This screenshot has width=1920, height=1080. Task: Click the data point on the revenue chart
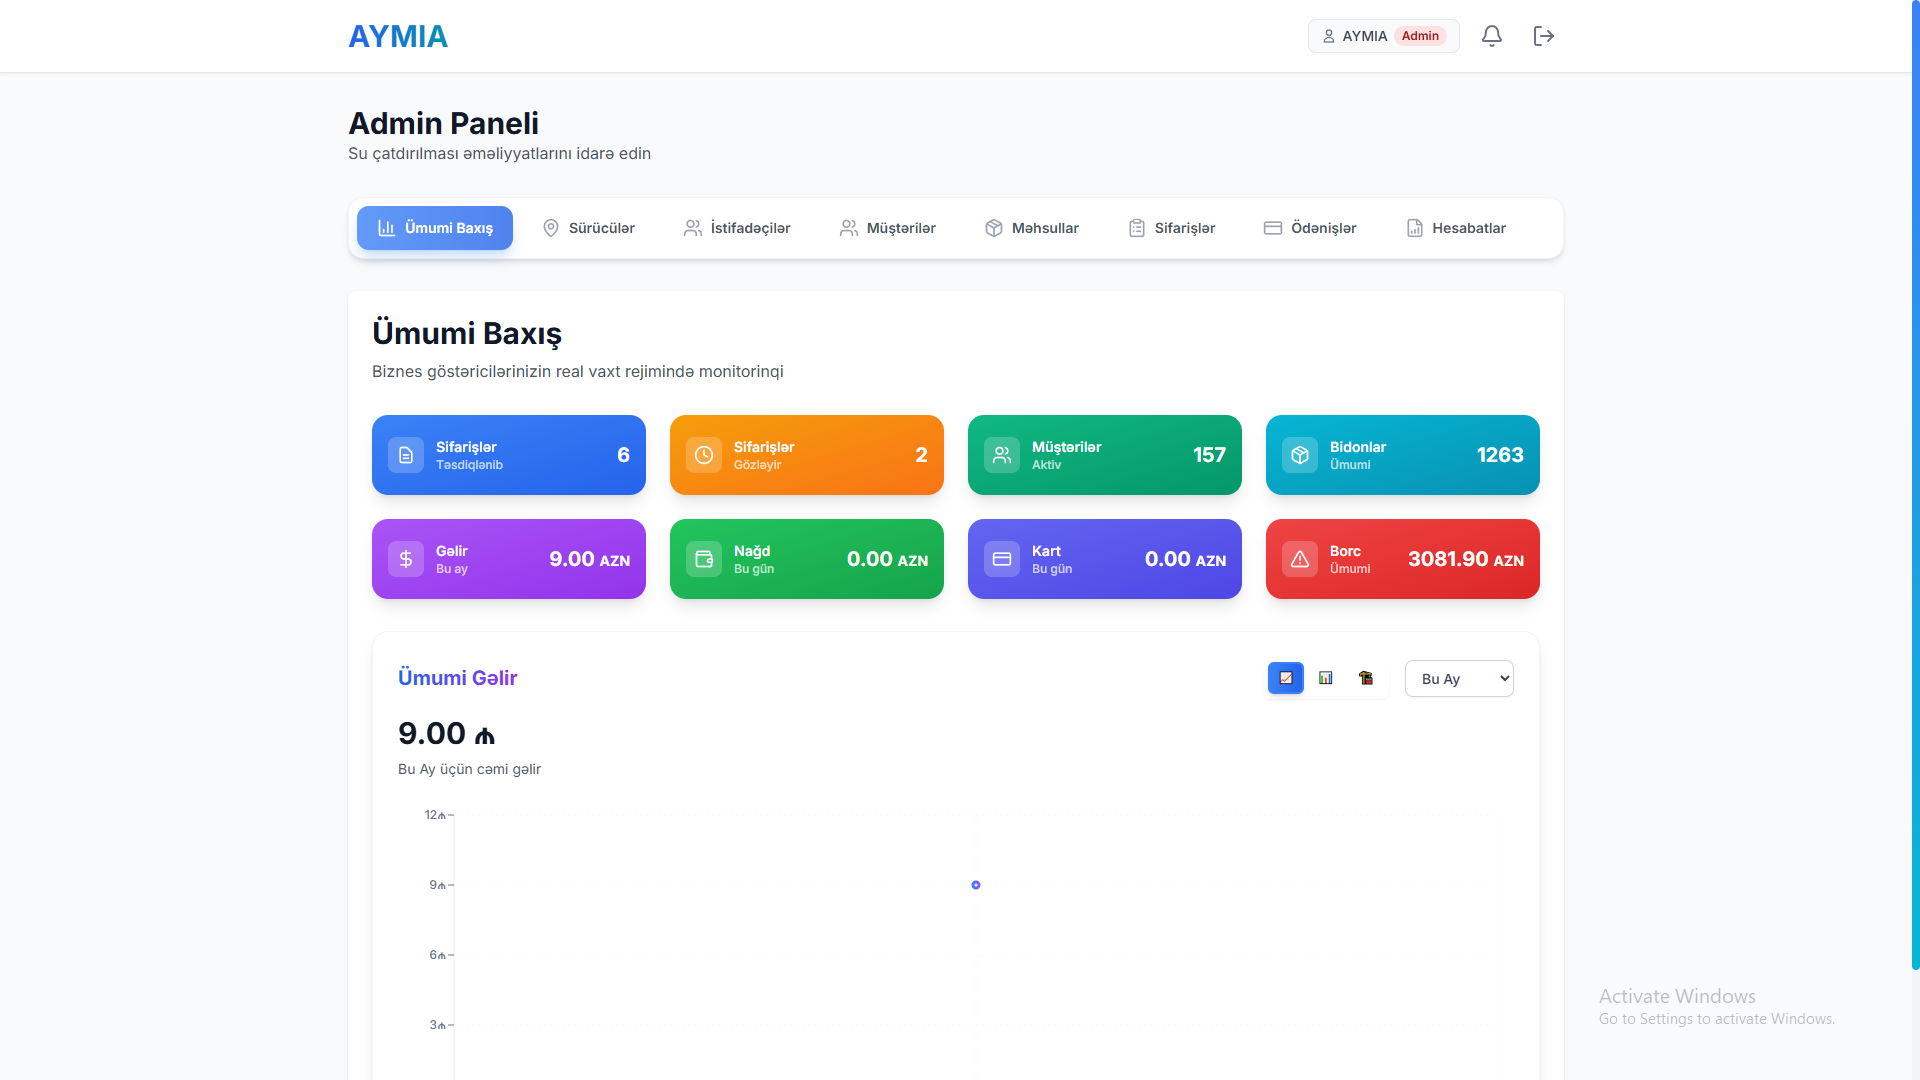click(x=976, y=885)
